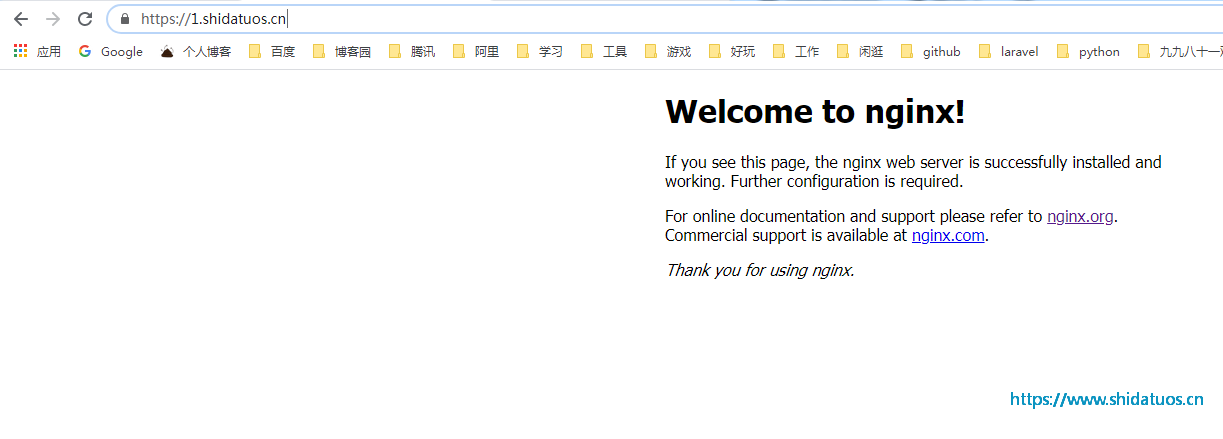Expand the 腾讯 bookmark folder

[x=412, y=52]
